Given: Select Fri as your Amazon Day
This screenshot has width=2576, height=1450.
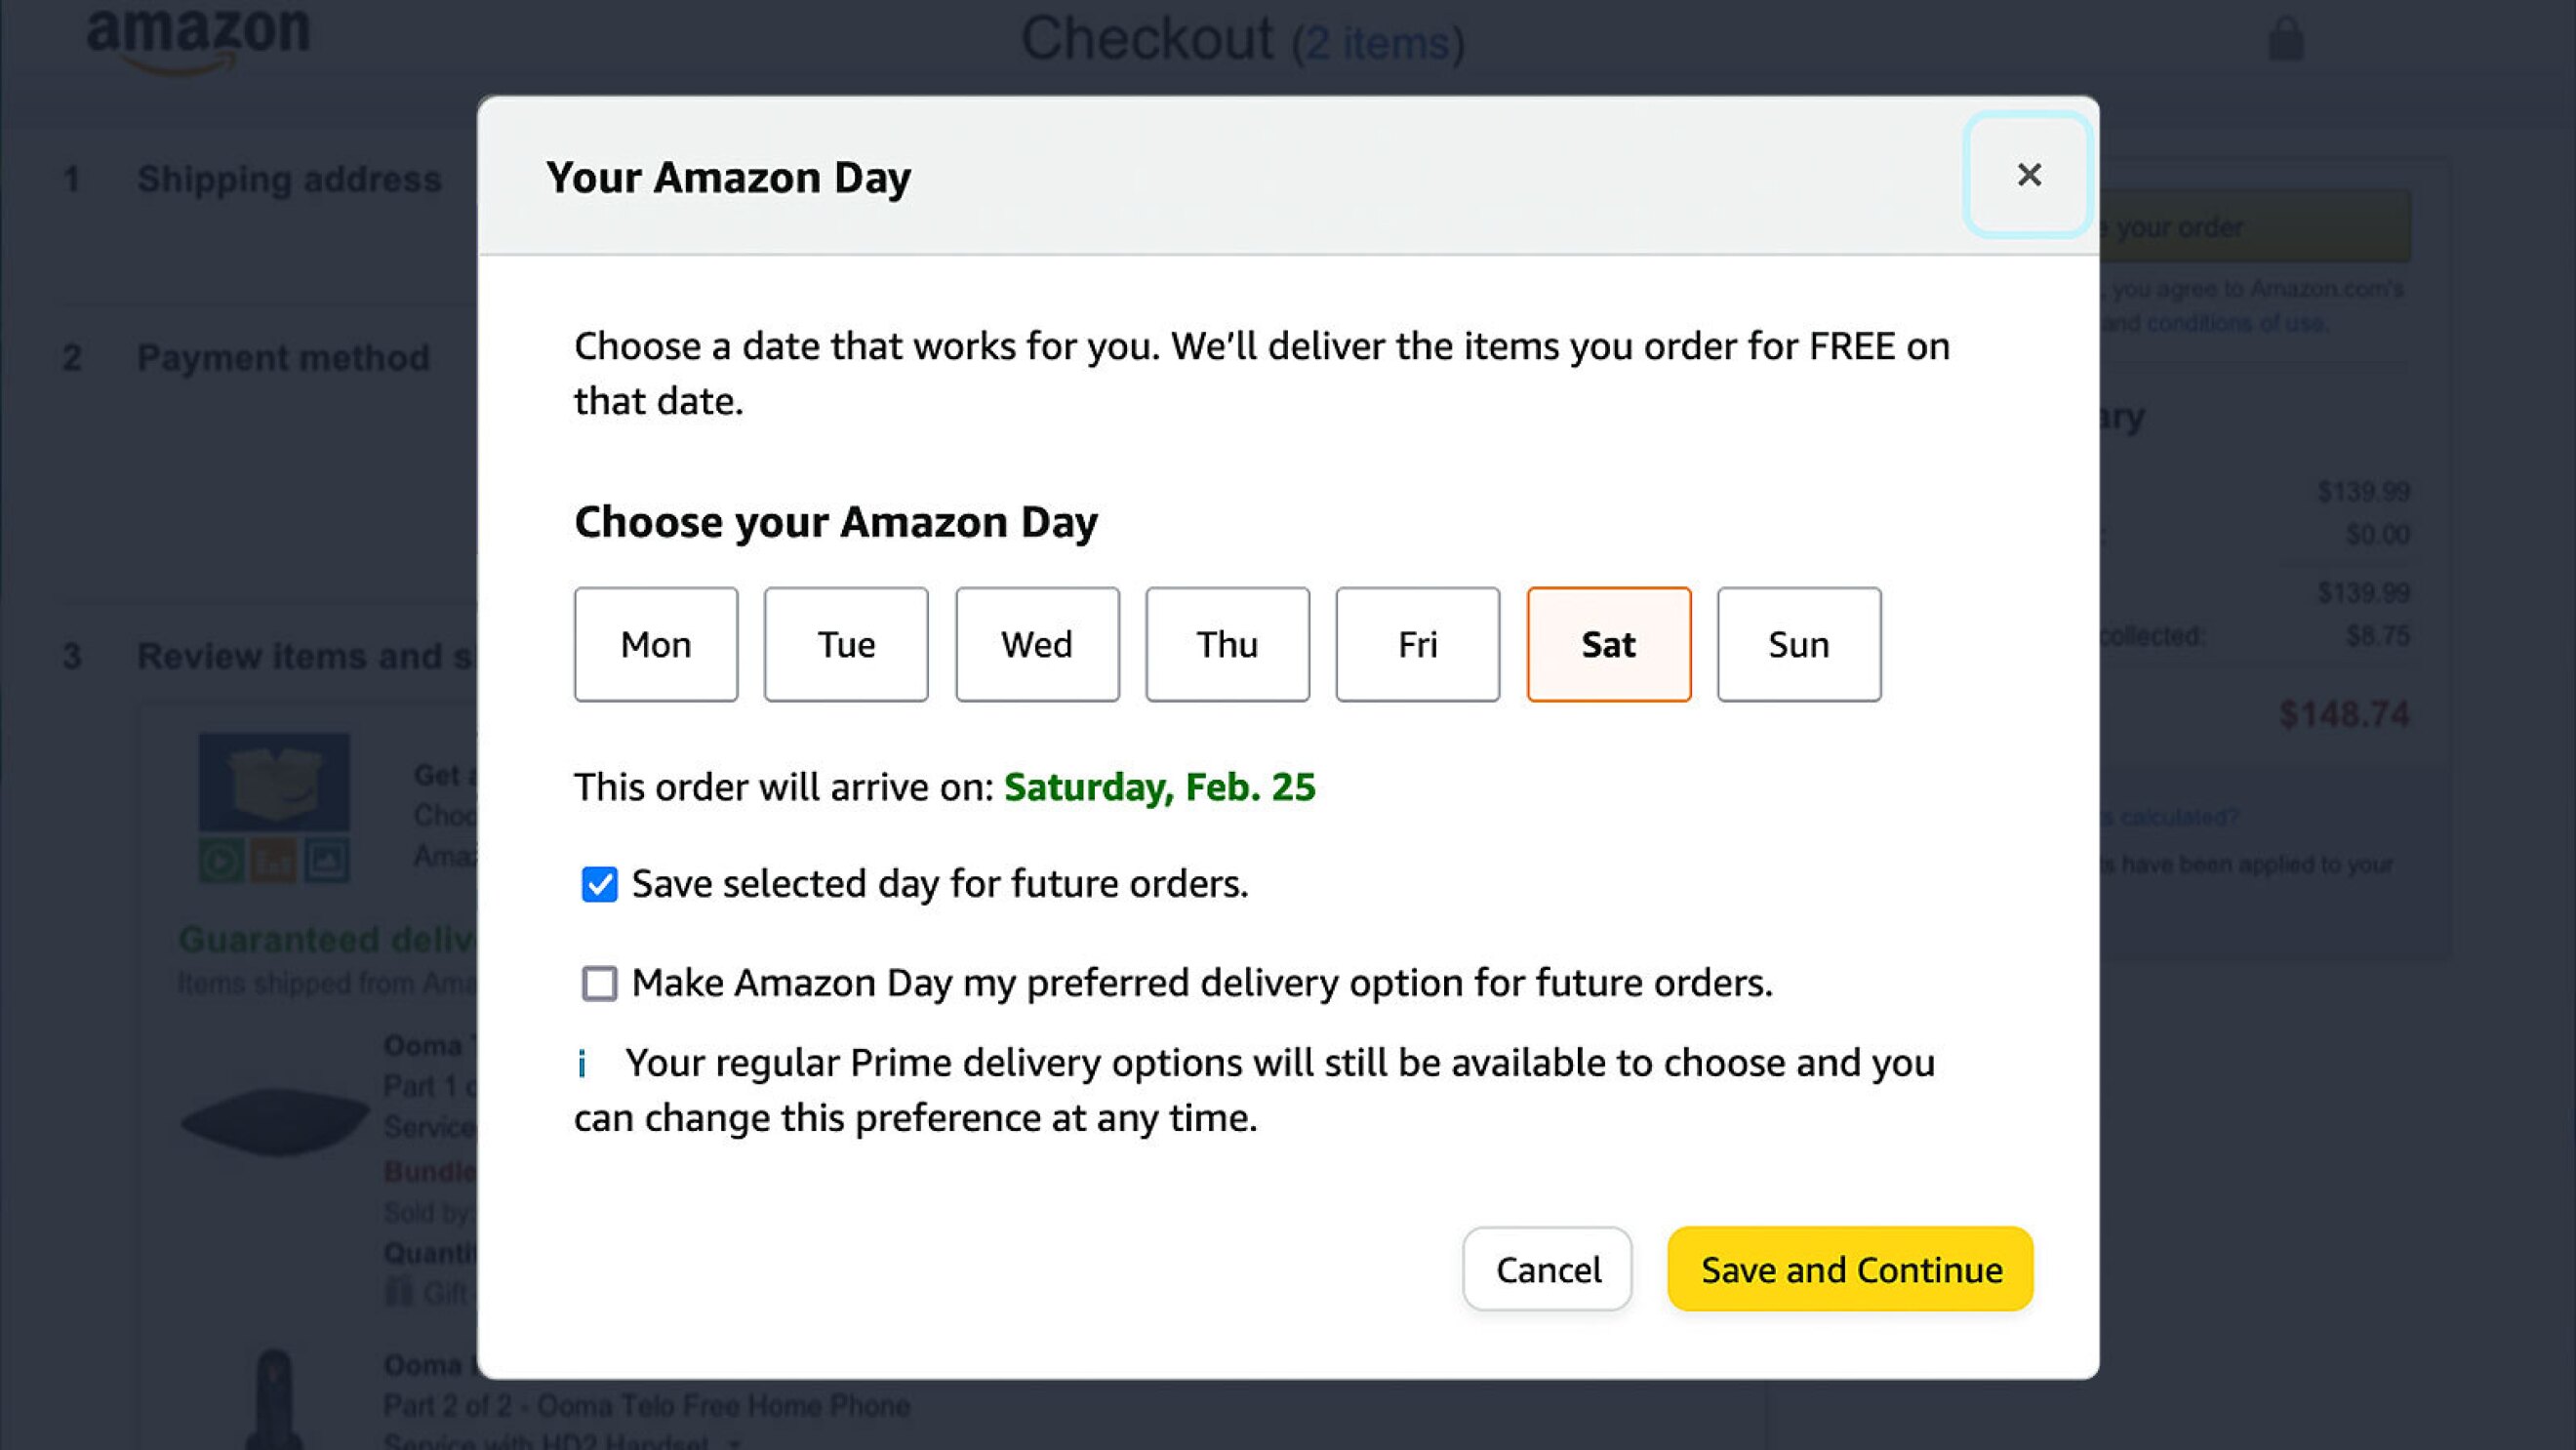Looking at the screenshot, I should coord(1417,644).
